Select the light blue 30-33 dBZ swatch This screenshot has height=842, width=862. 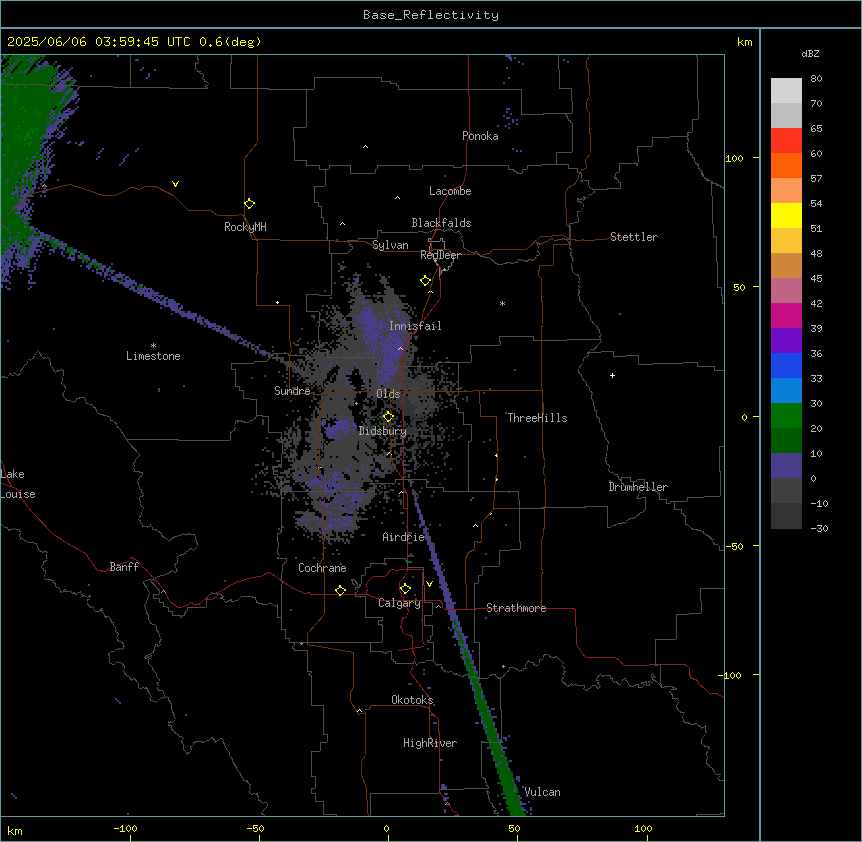[786, 390]
